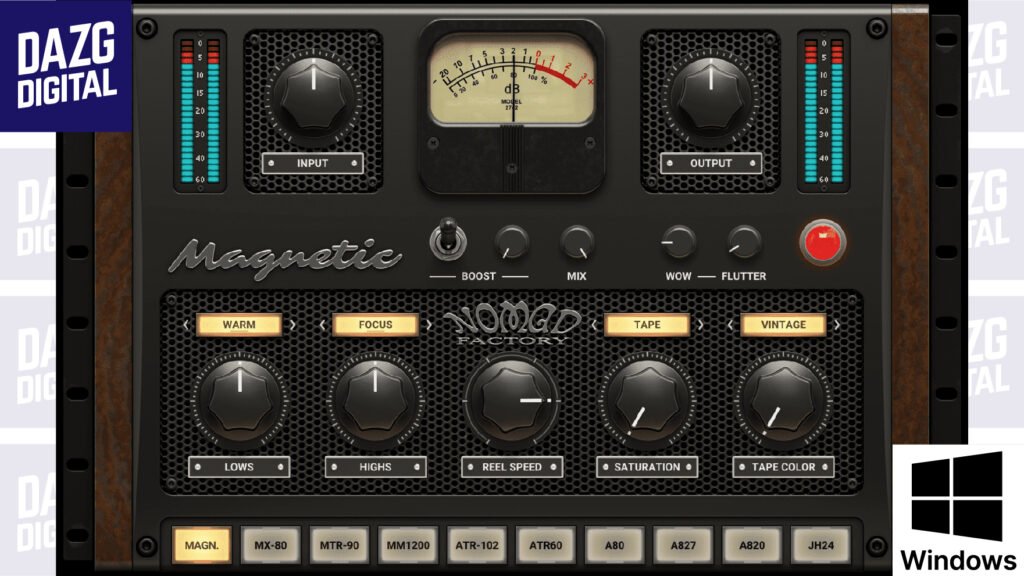Click the Wow knob
Screen dimensions: 1024x576
click(679, 241)
